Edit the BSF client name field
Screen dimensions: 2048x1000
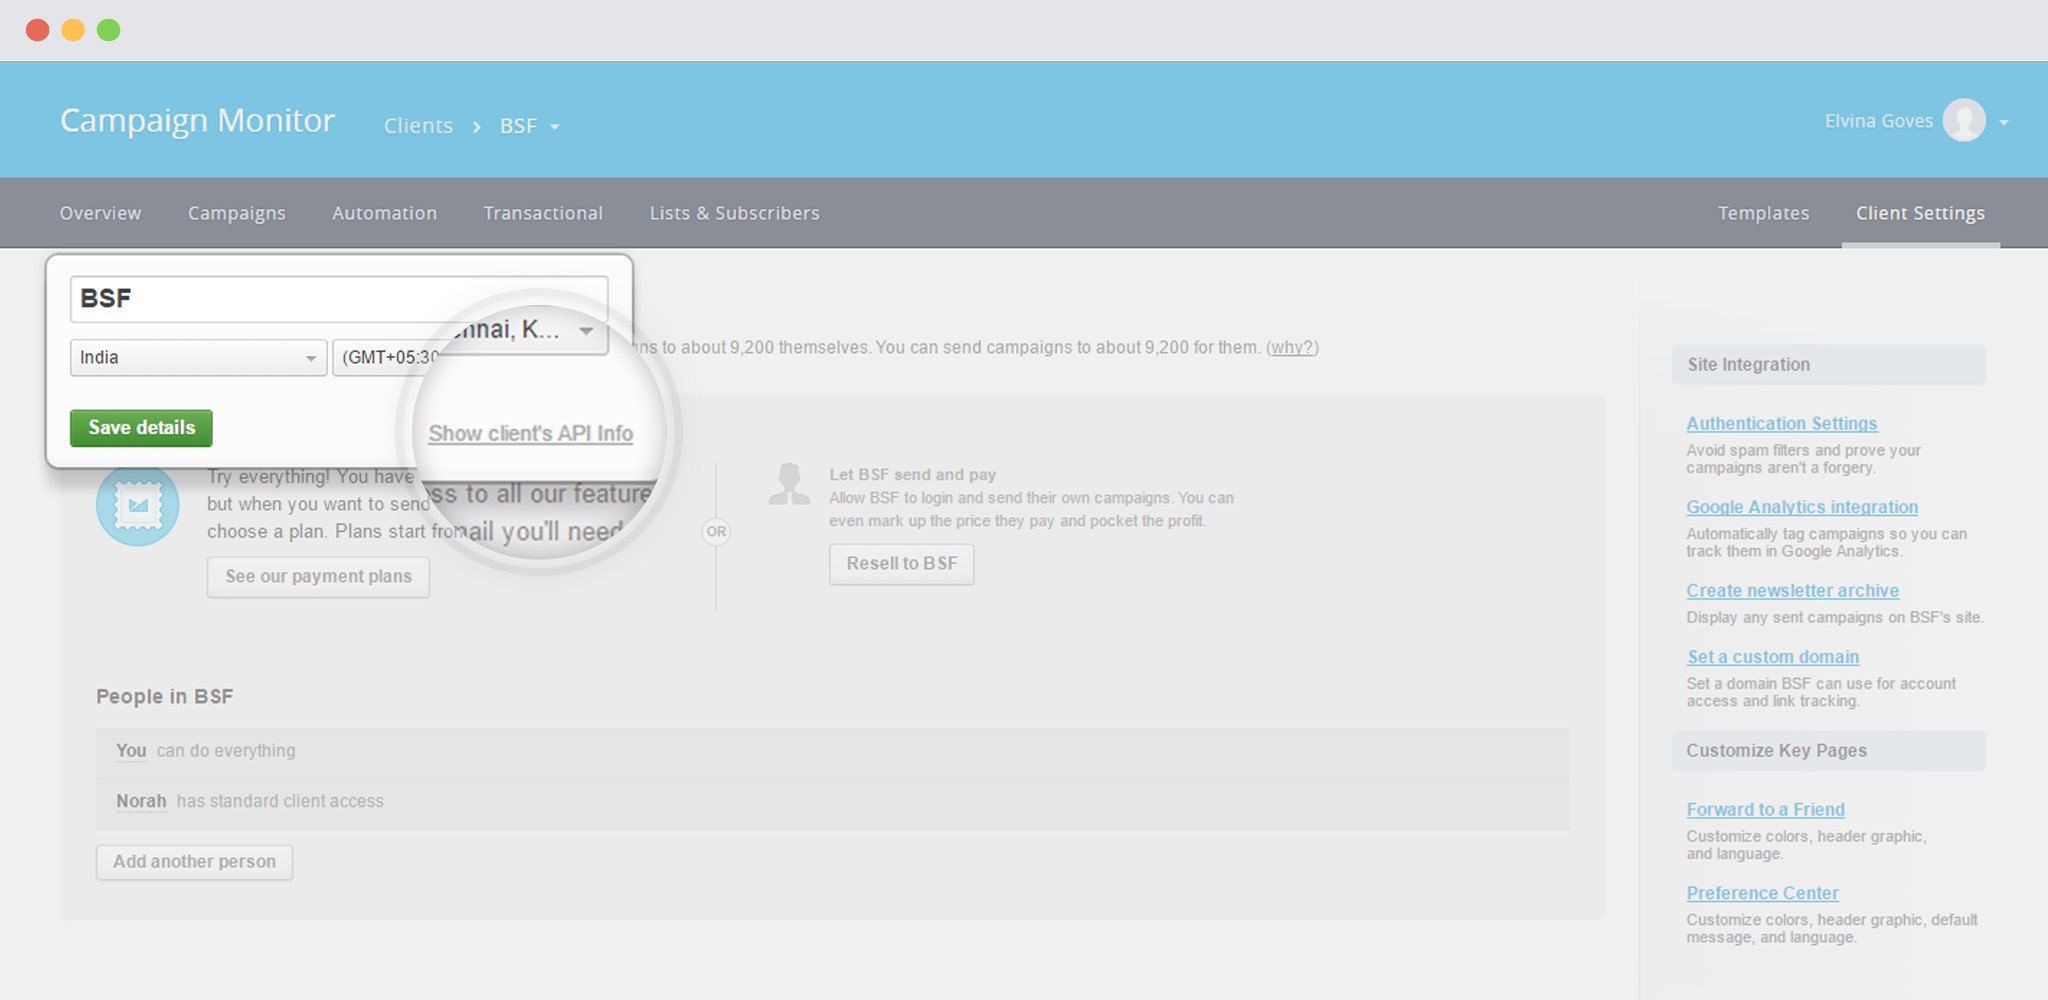[x=339, y=299]
